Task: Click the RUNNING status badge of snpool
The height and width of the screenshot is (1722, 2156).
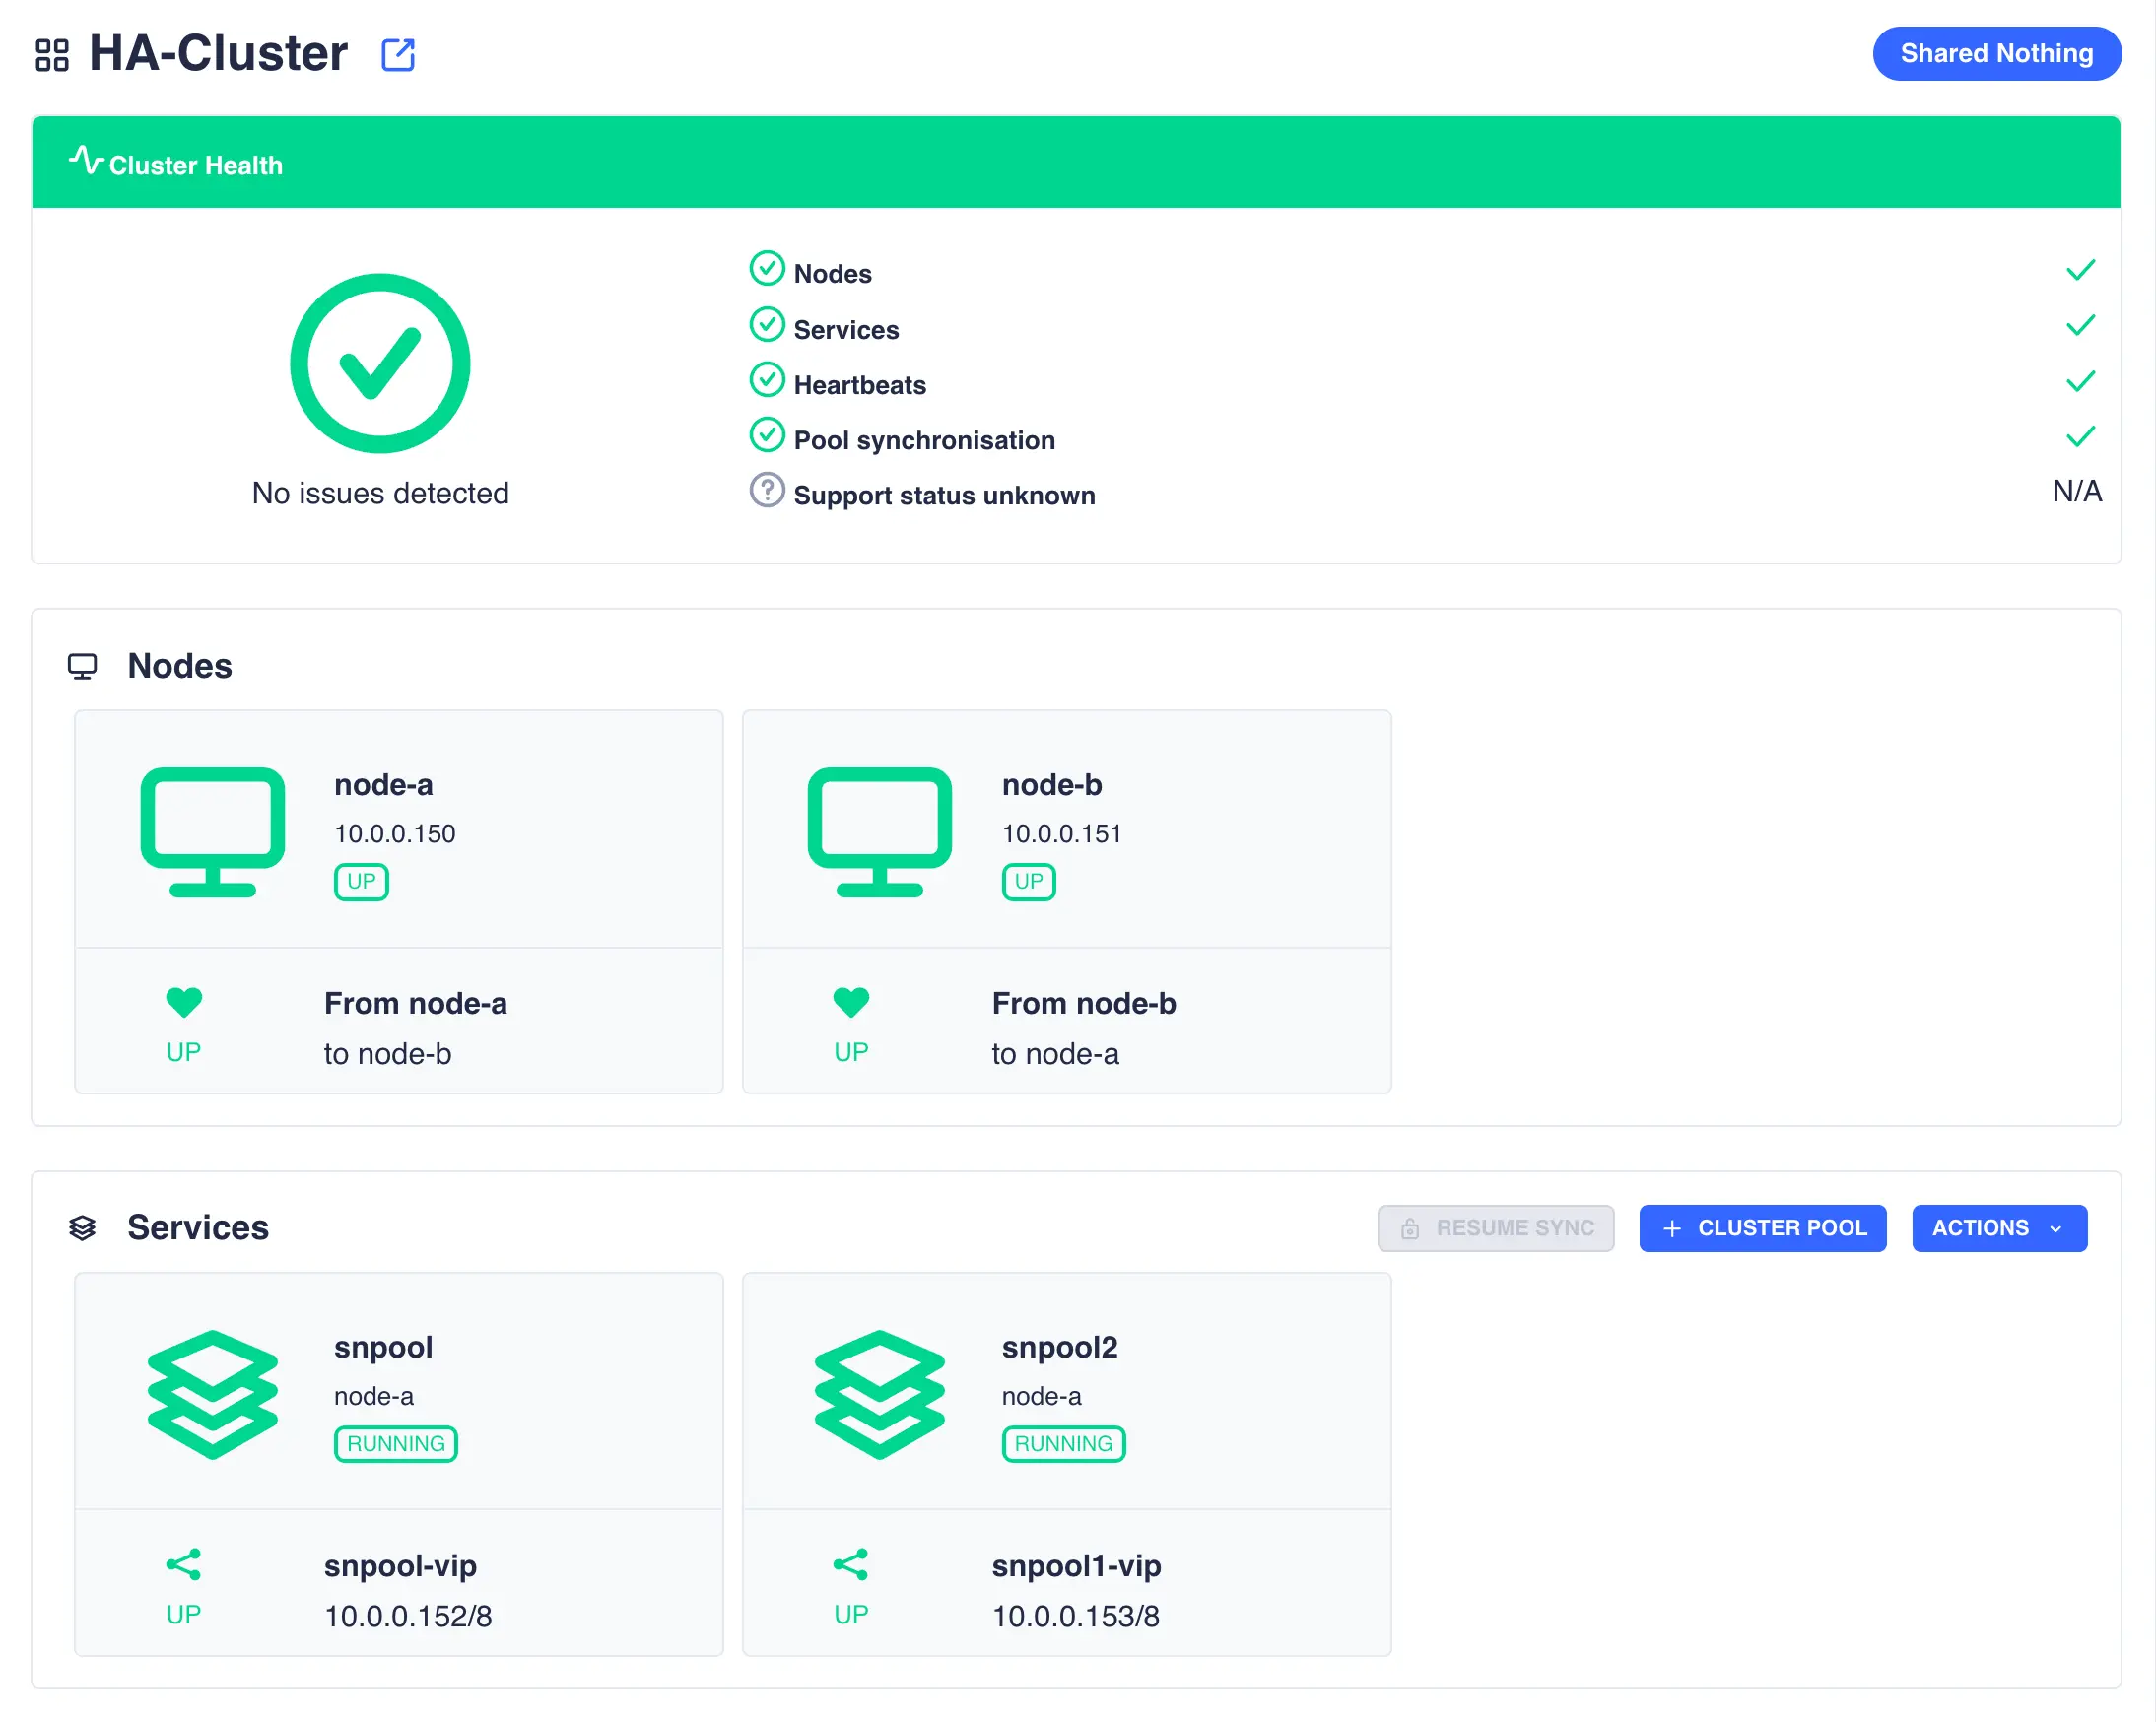Action: pyautogui.click(x=396, y=1443)
